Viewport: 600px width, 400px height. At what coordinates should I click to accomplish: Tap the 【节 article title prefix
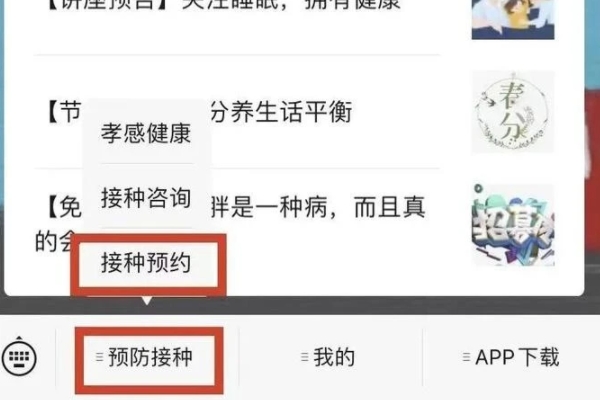tap(64, 112)
